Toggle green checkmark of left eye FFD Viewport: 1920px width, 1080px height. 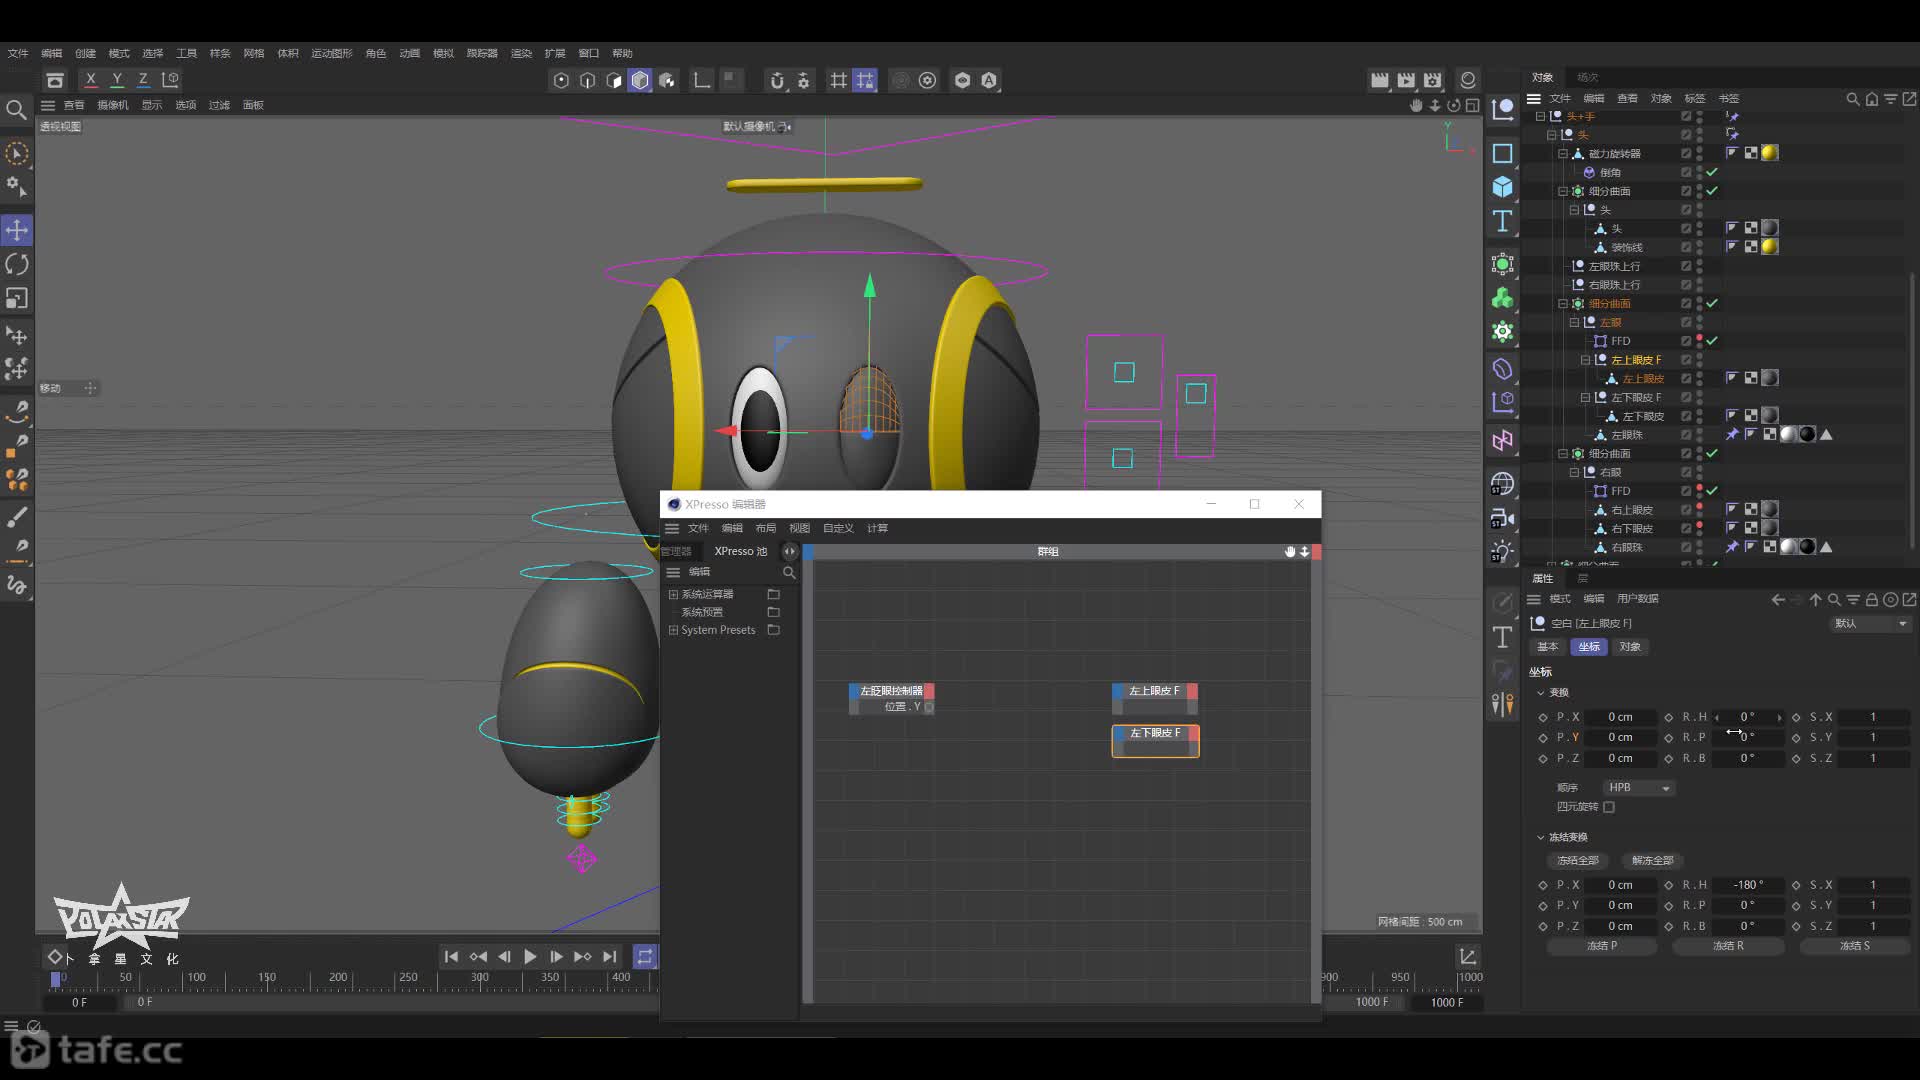[x=1712, y=341]
